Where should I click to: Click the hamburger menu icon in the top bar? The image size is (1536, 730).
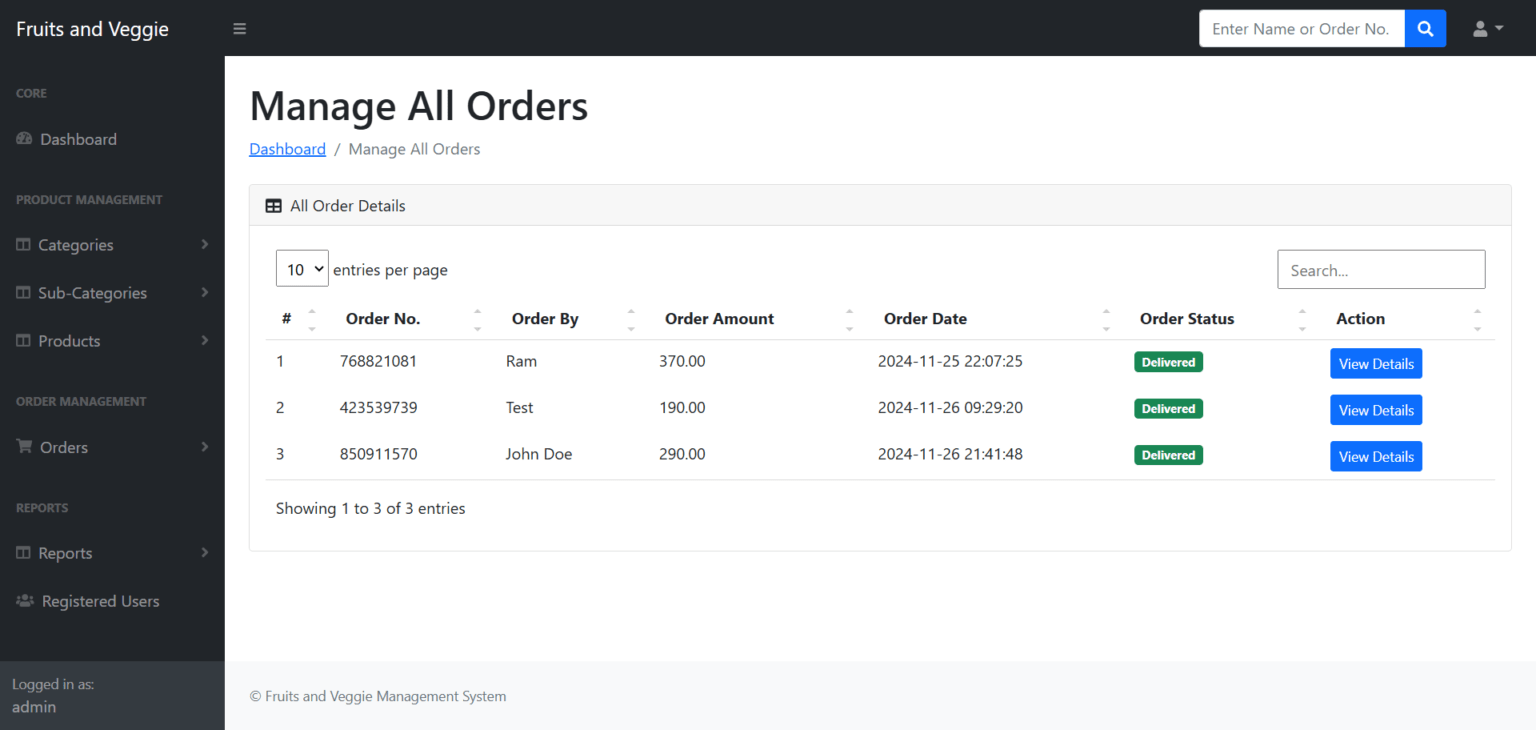[239, 28]
